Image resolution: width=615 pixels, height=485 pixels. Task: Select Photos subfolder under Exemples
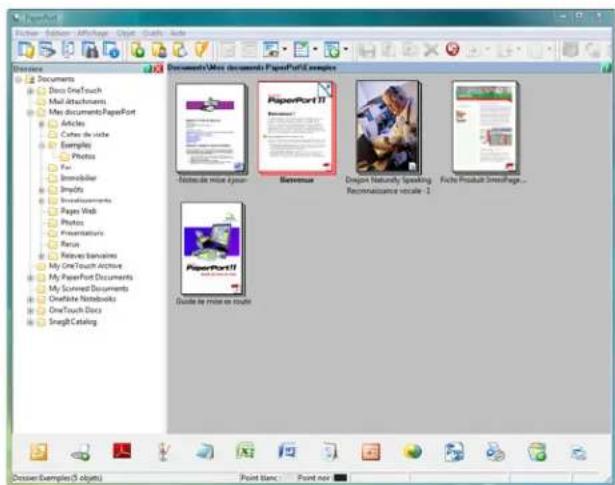tap(83, 156)
